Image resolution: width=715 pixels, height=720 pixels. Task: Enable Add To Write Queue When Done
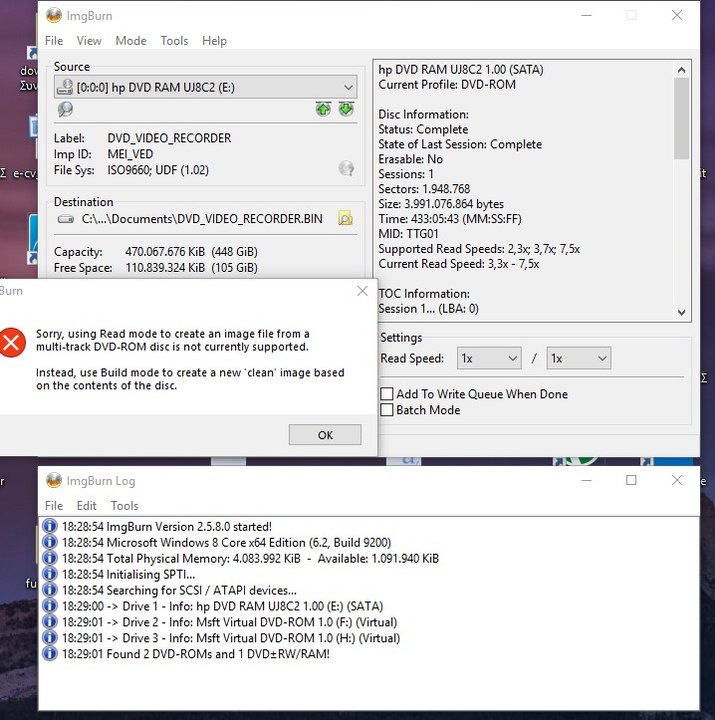coord(387,394)
